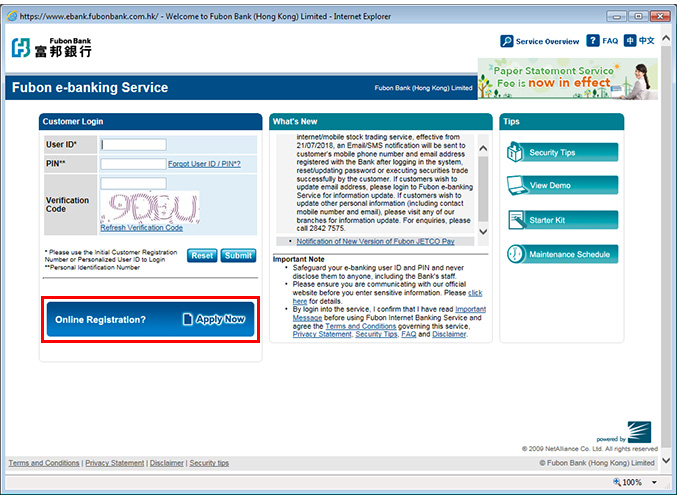Viewport: 677px width, 500px height.
Task: Open footer Disclaimer link
Action: coord(167,463)
